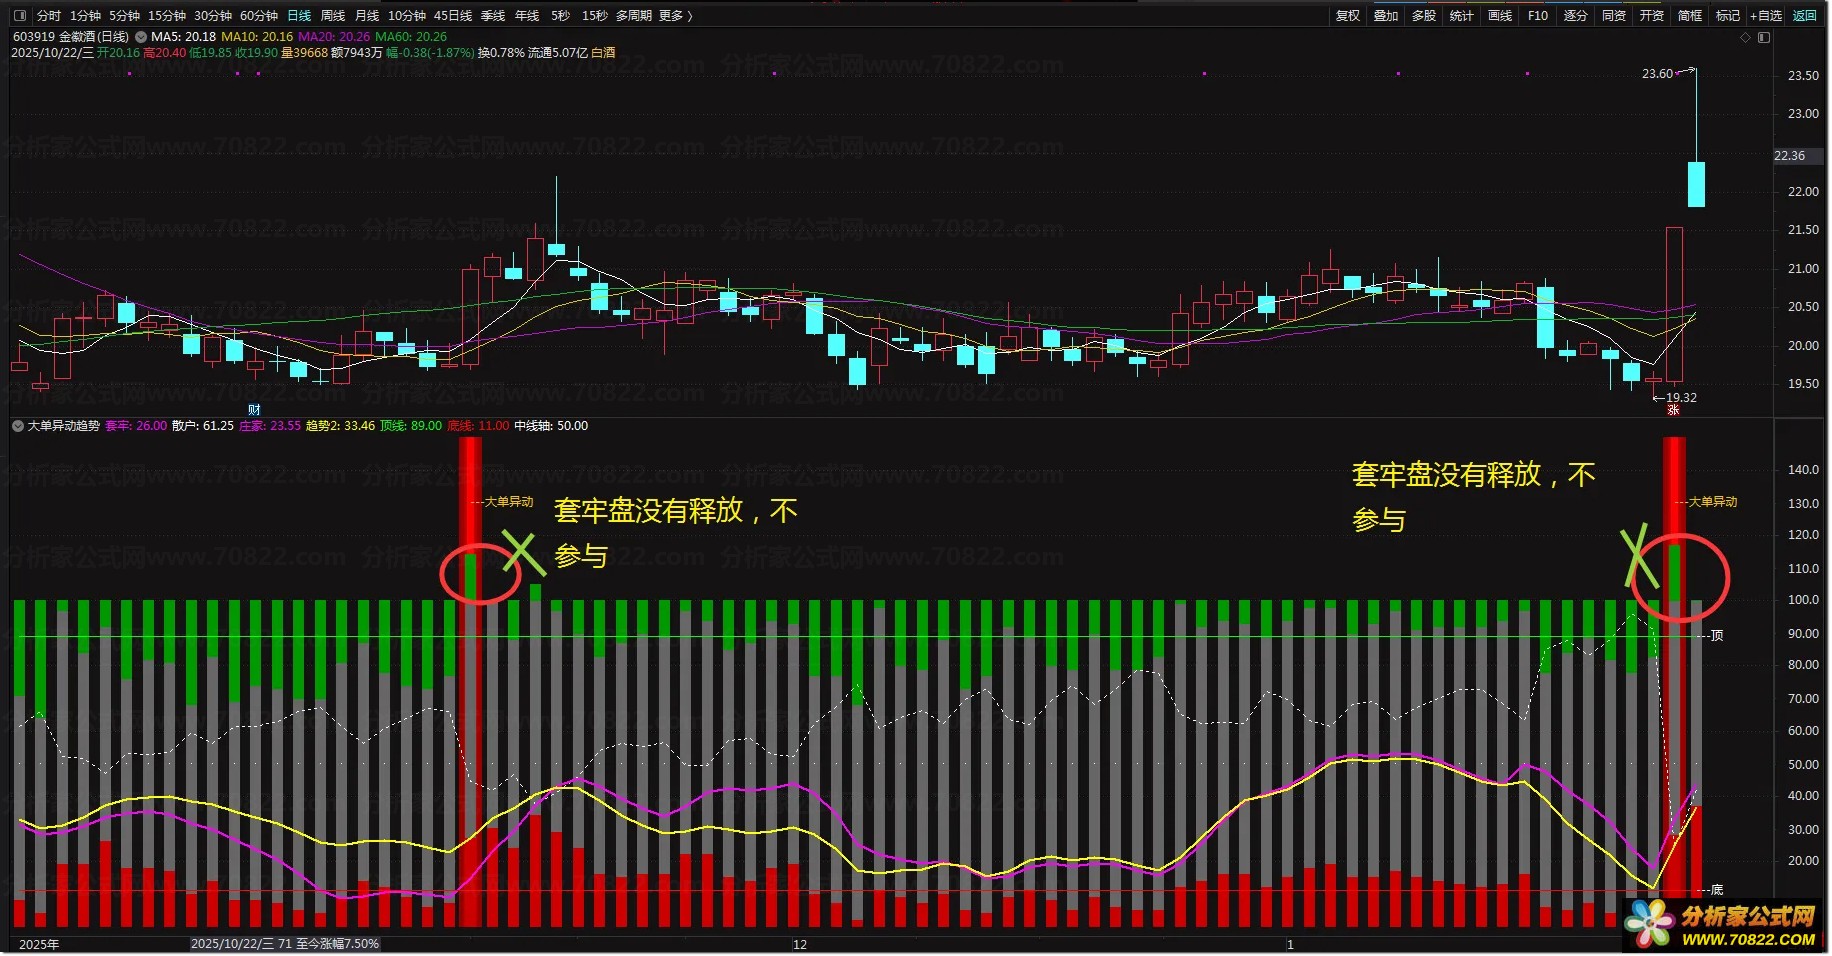
Task: Open the 大单异动趋势 indicator dropdown arrow
Action: [x=18, y=426]
